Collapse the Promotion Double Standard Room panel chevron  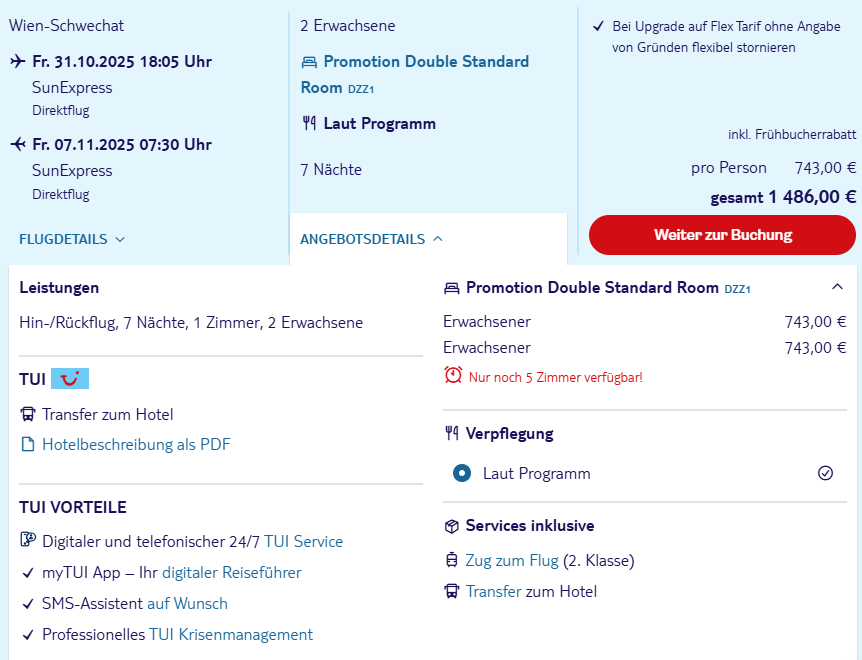[x=837, y=286]
